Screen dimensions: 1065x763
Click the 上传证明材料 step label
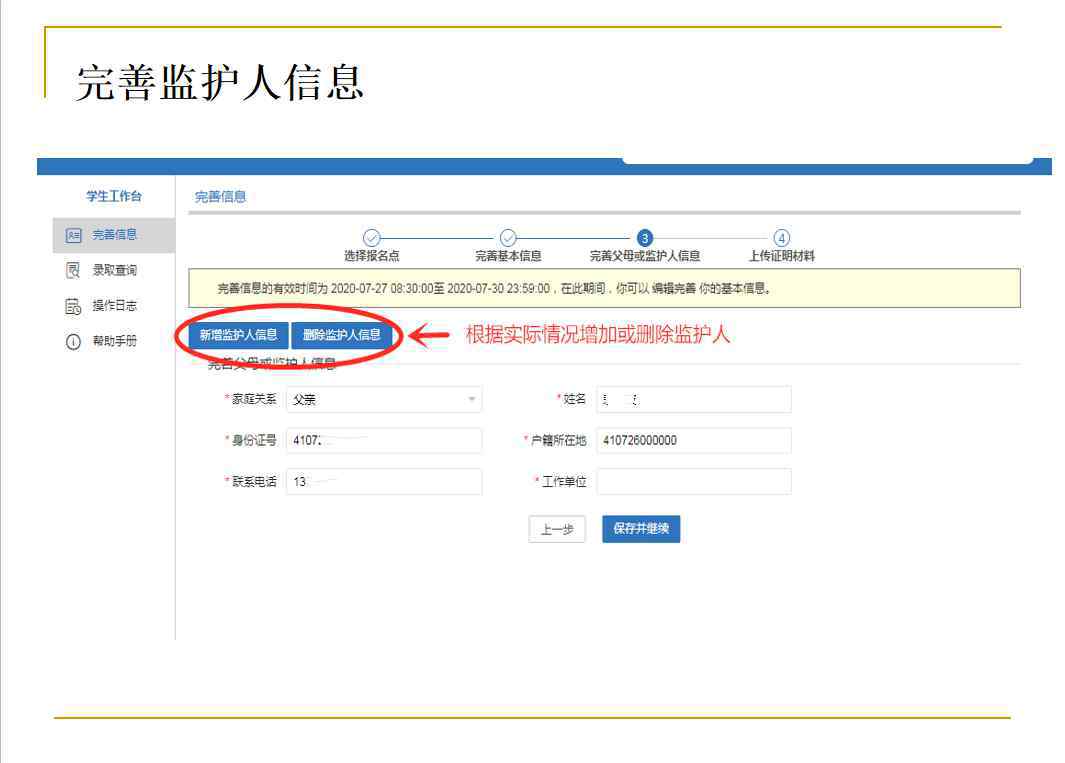(x=782, y=256)
